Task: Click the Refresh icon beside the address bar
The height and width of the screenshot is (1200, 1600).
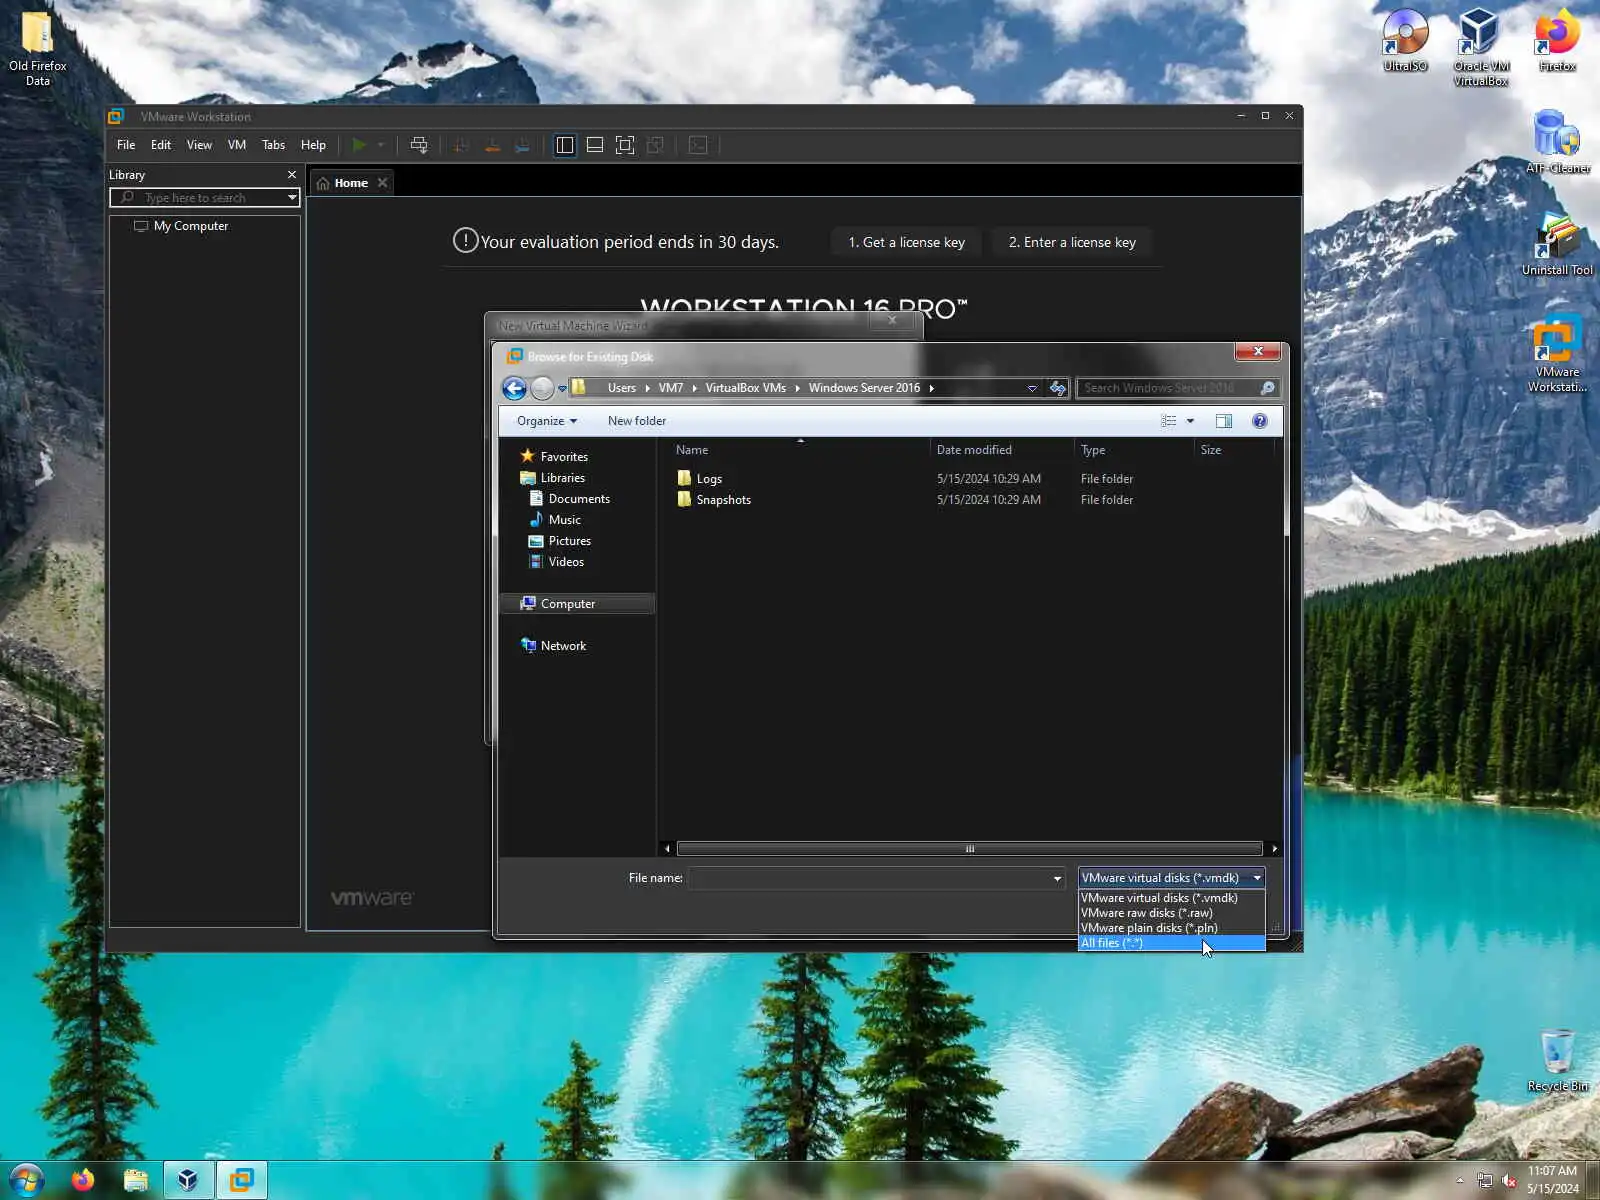Action: point(1058,388)
